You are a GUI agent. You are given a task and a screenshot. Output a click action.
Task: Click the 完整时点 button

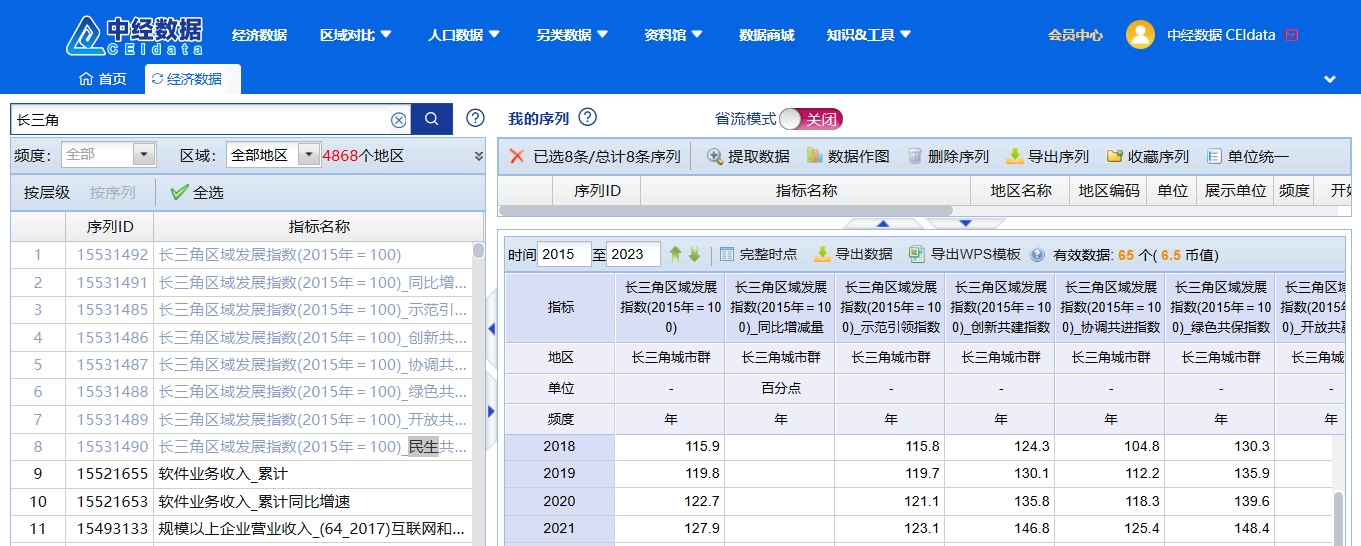click(x=758, y=255)
